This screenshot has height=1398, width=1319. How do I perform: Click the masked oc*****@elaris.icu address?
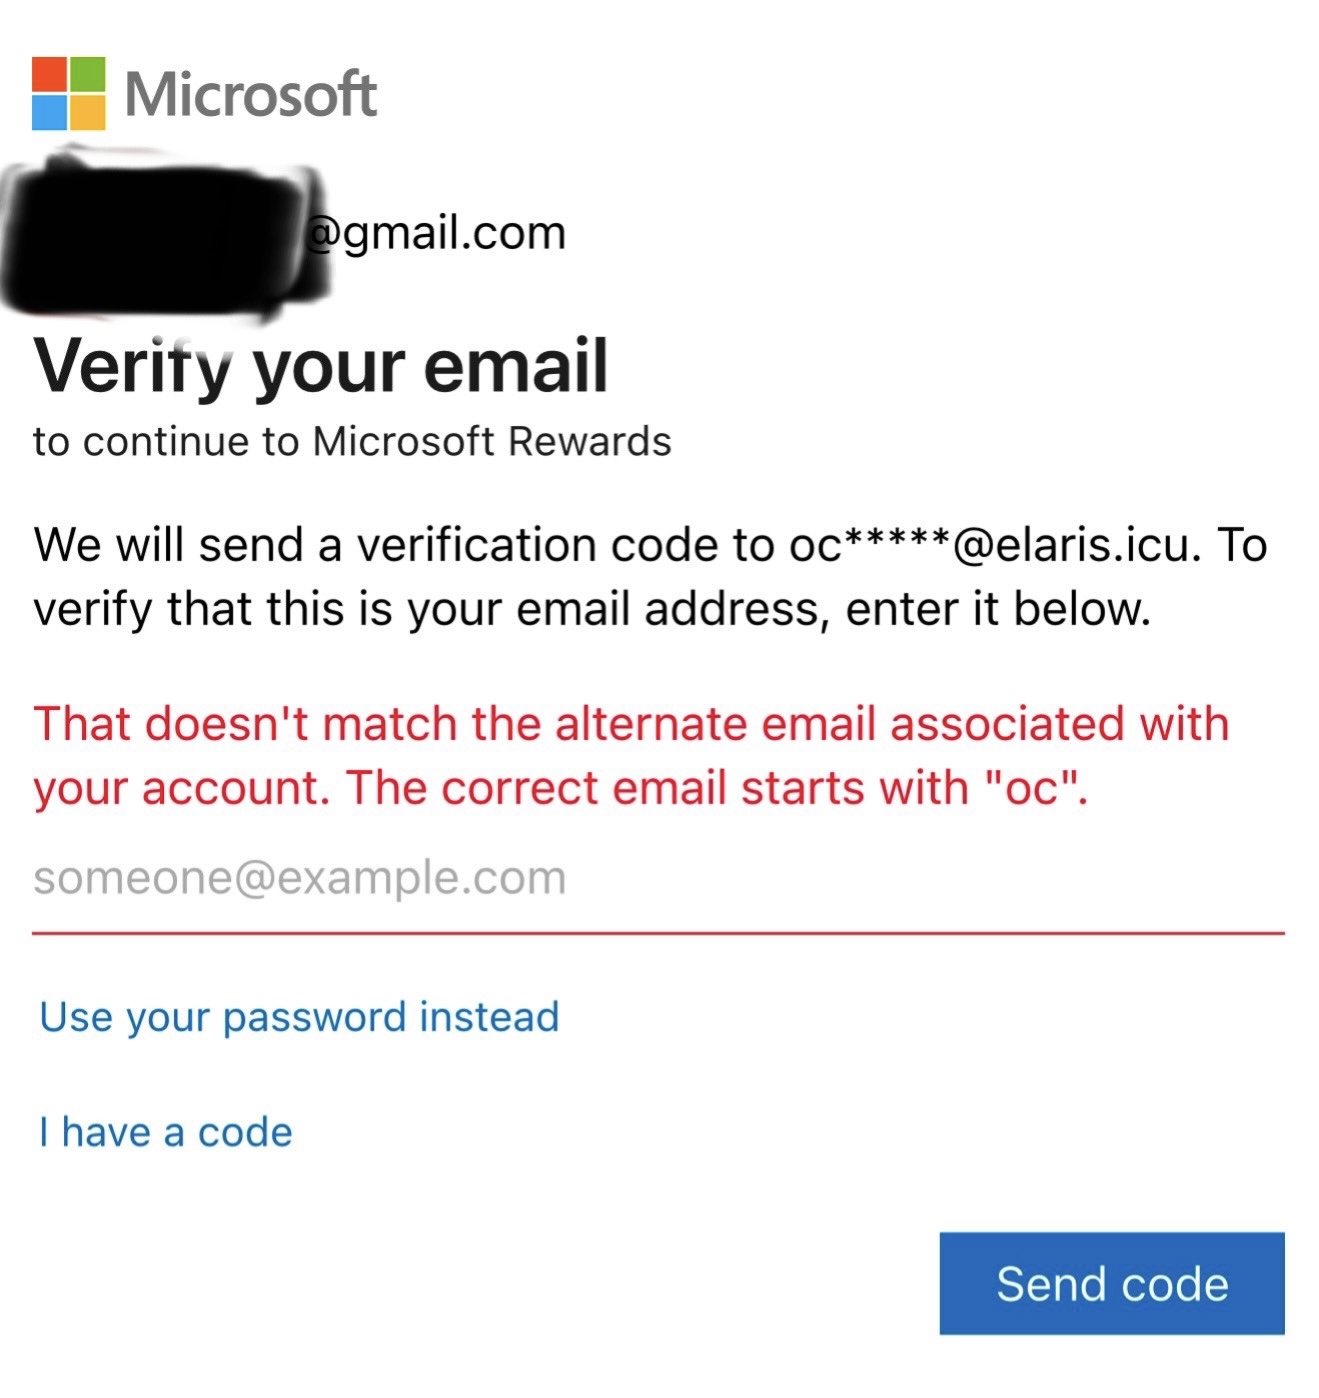pyautogui.click(x=990, y=545)
